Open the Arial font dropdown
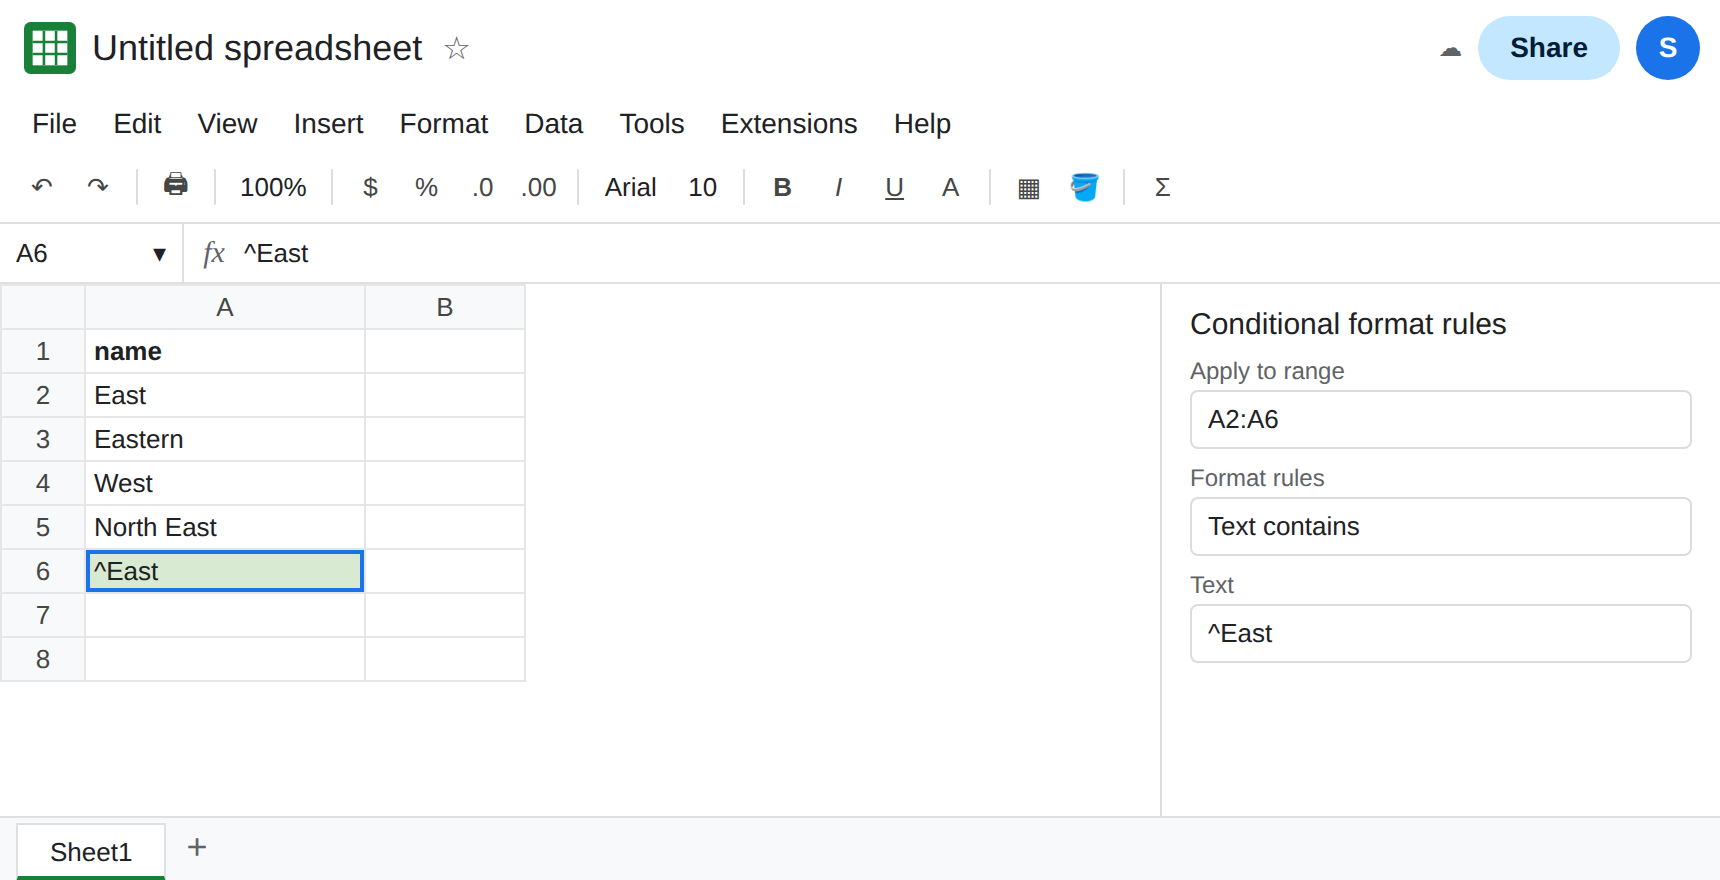1720x880 pixels. (x=630, y=187)
